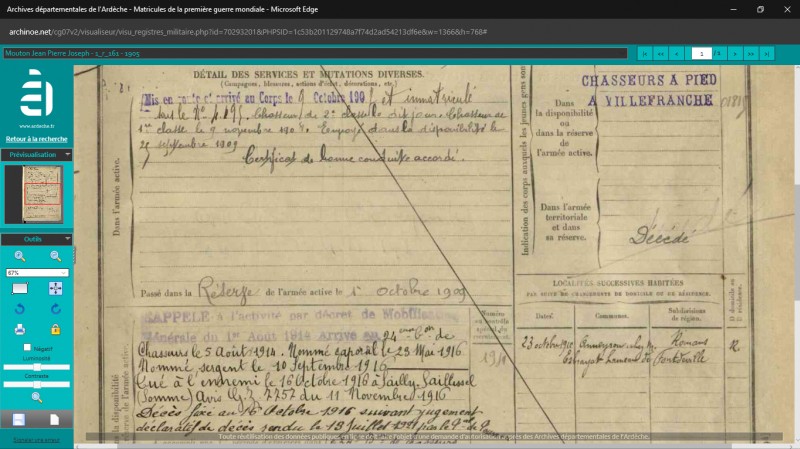800x449 pixels.
Task: Rotate the image counterclockwise
Action: (x=20, y=309)
